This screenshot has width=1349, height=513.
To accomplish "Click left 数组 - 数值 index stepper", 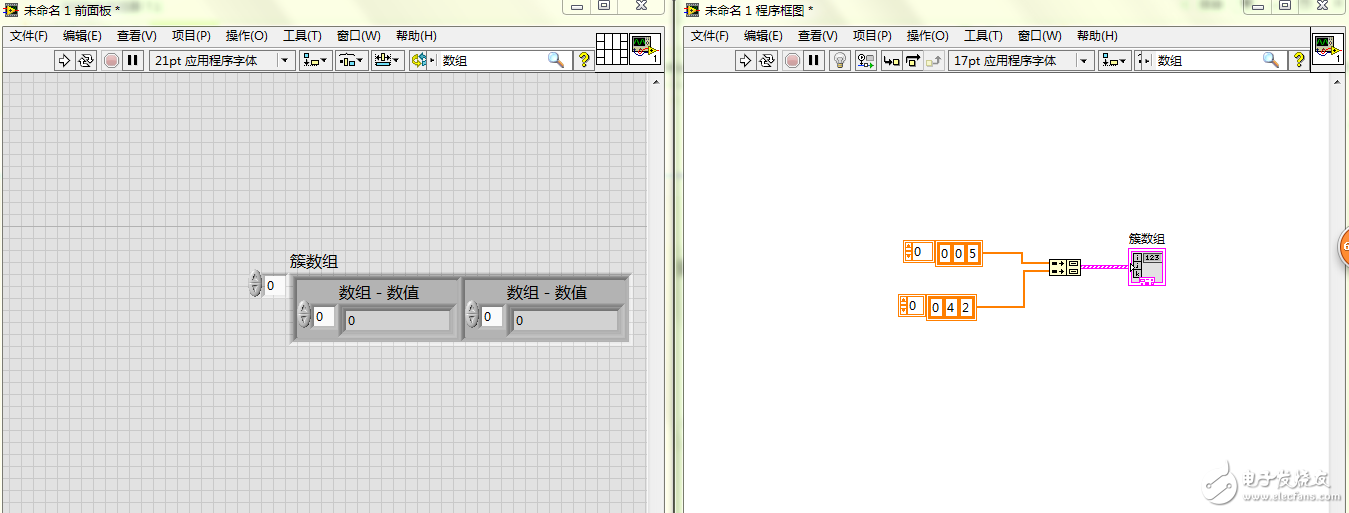I will tap(304, 316).
